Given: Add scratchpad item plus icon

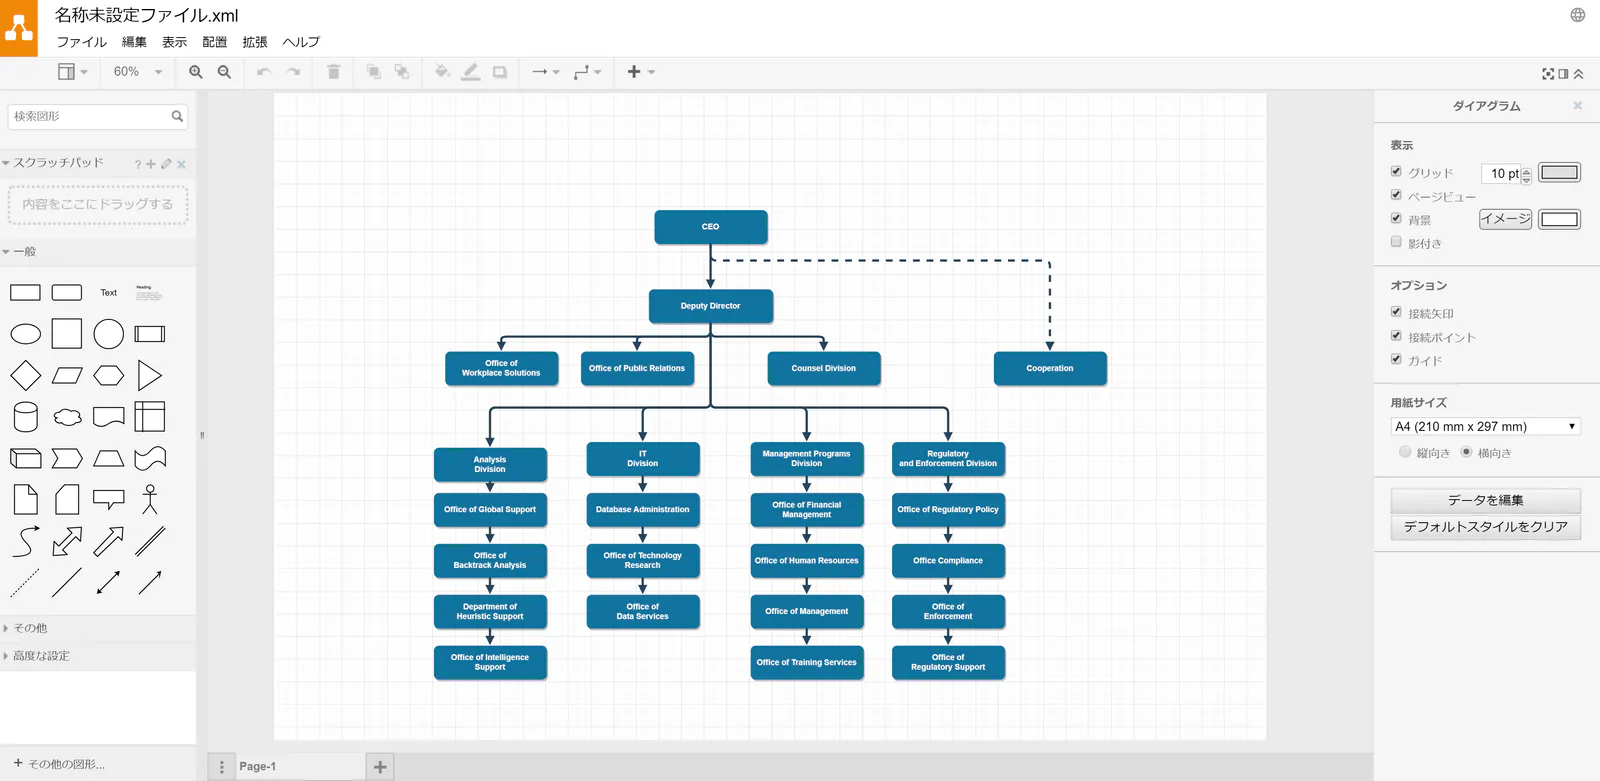Looking at the screenshot, I should point(151,164).
